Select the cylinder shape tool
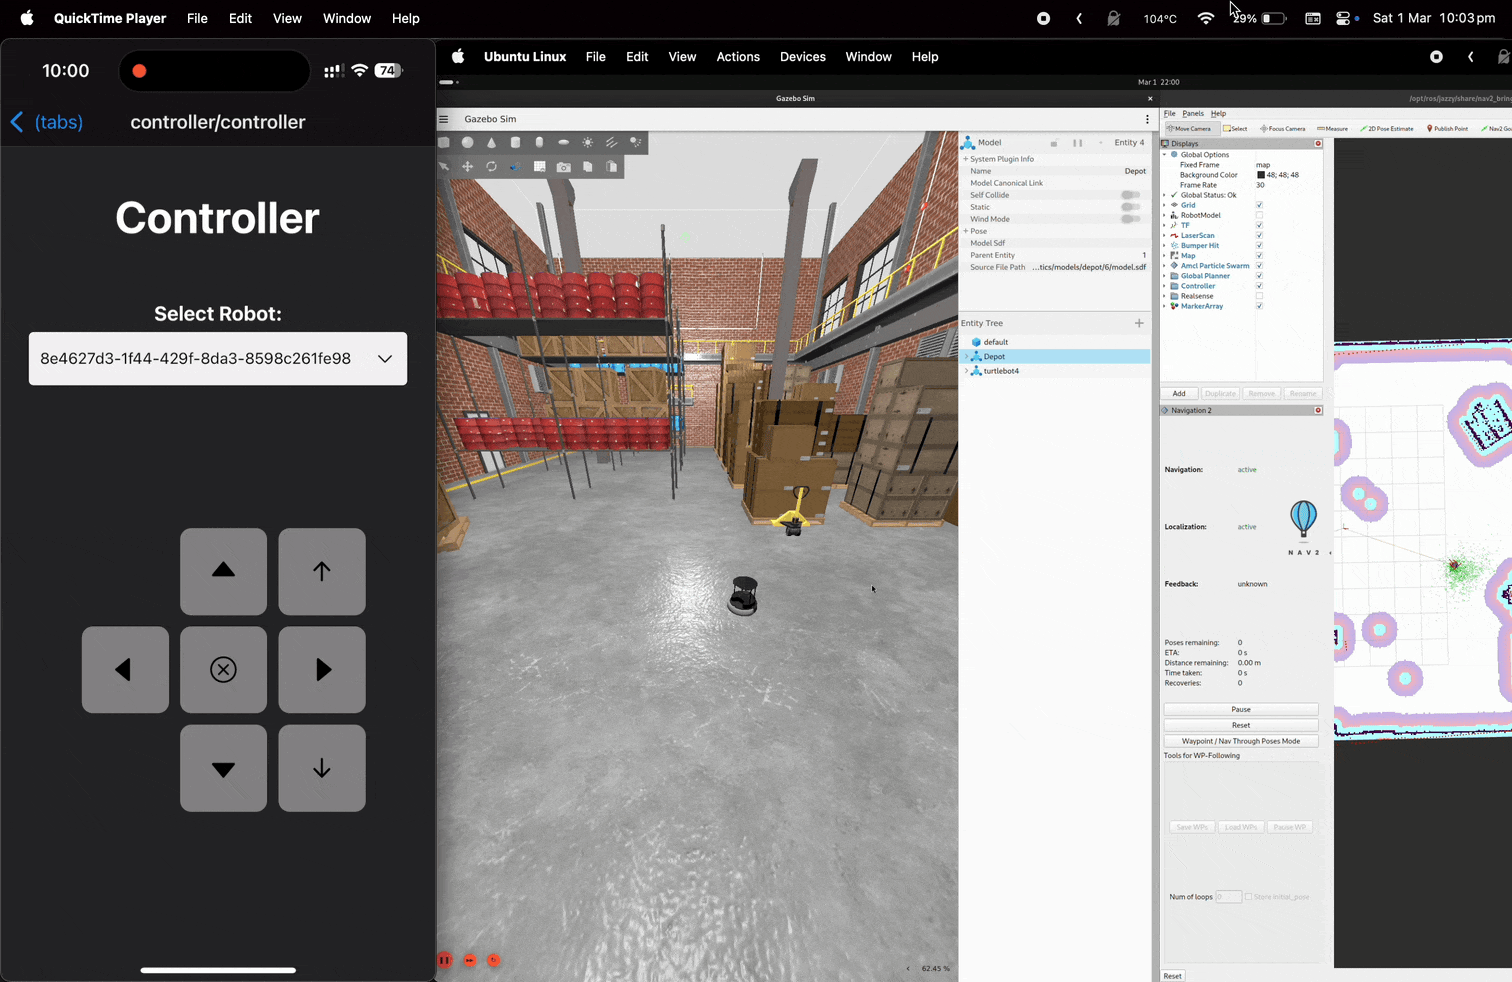This screenshot has width=1512, height=982. click(x=515, y=143)
